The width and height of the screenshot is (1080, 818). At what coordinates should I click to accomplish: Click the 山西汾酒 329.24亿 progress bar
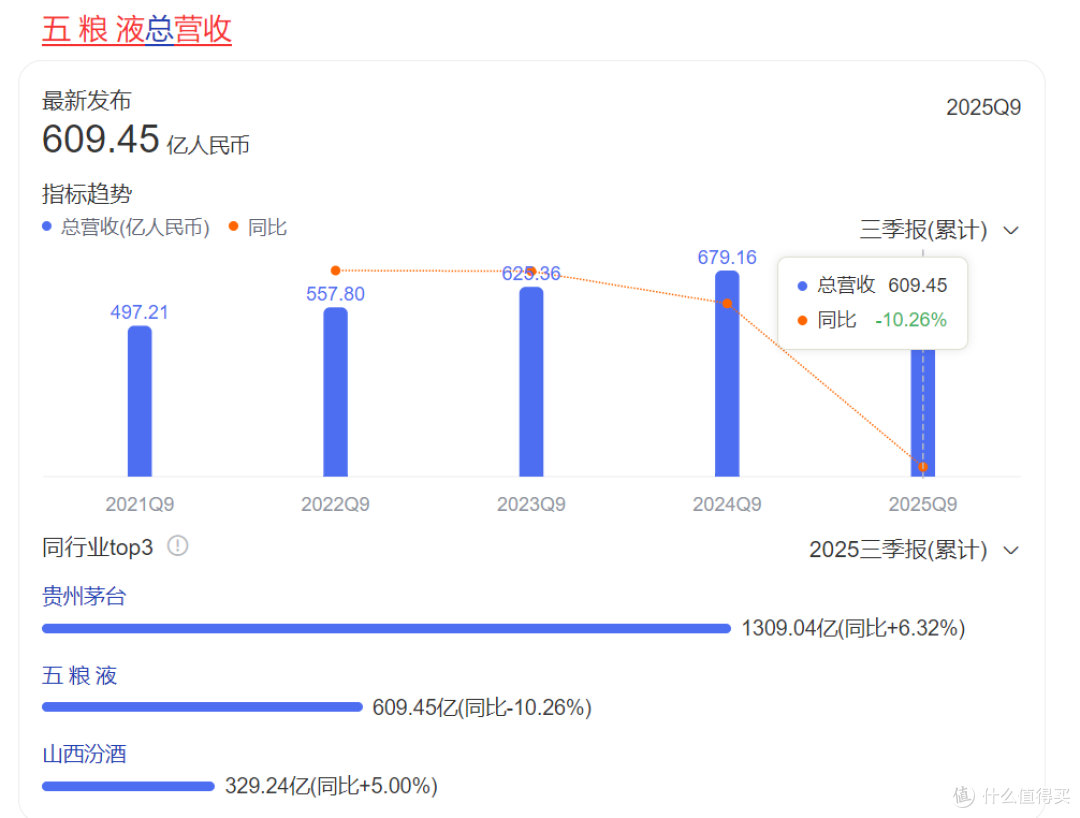tap(128, 786)
